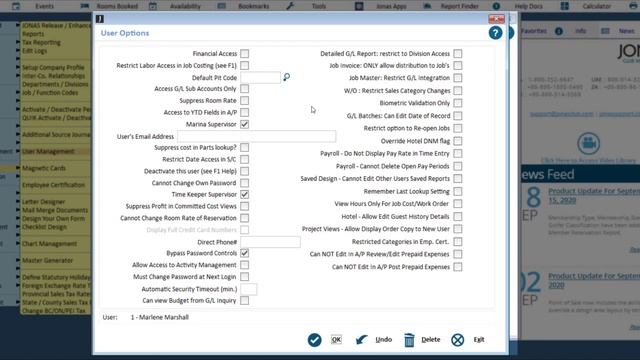Open the Tools menu in top bar
The height and width of the screenshot is (360, 640).
[319, 6]
